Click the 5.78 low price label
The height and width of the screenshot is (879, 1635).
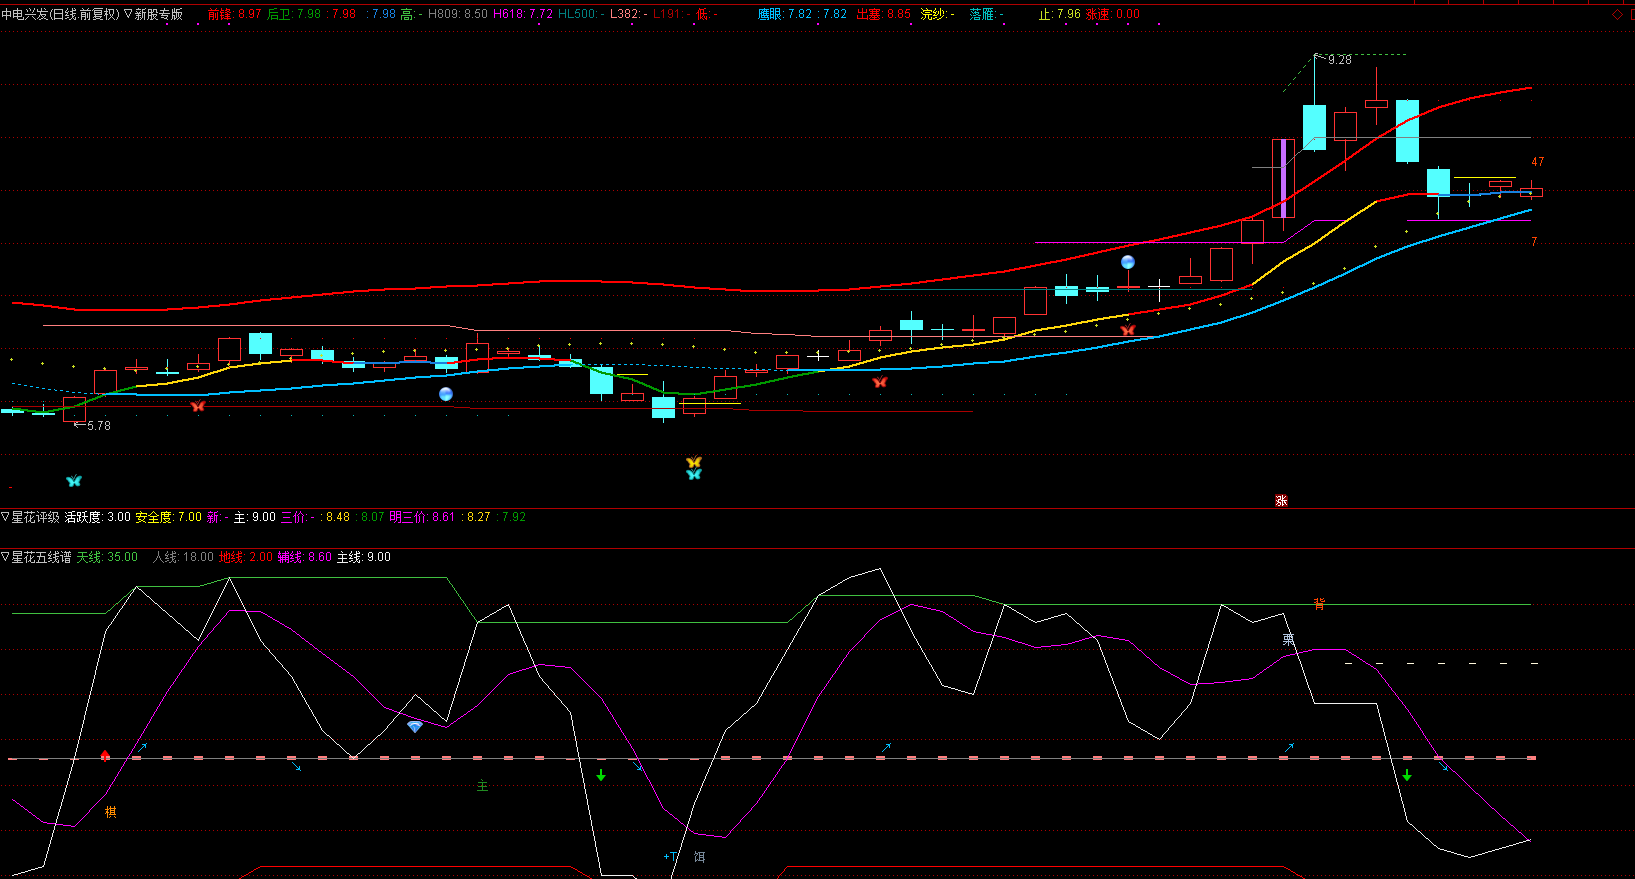[99, 426]
